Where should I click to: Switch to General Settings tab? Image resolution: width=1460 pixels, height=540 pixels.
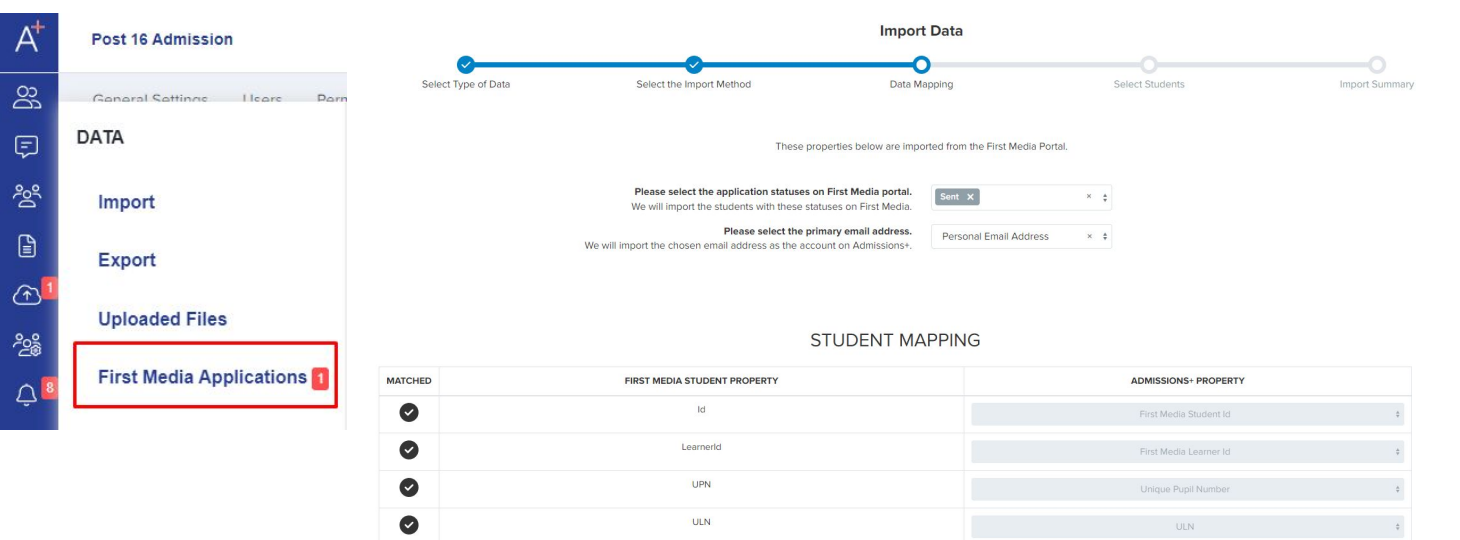pyautogui.click(x=150, y=99)
